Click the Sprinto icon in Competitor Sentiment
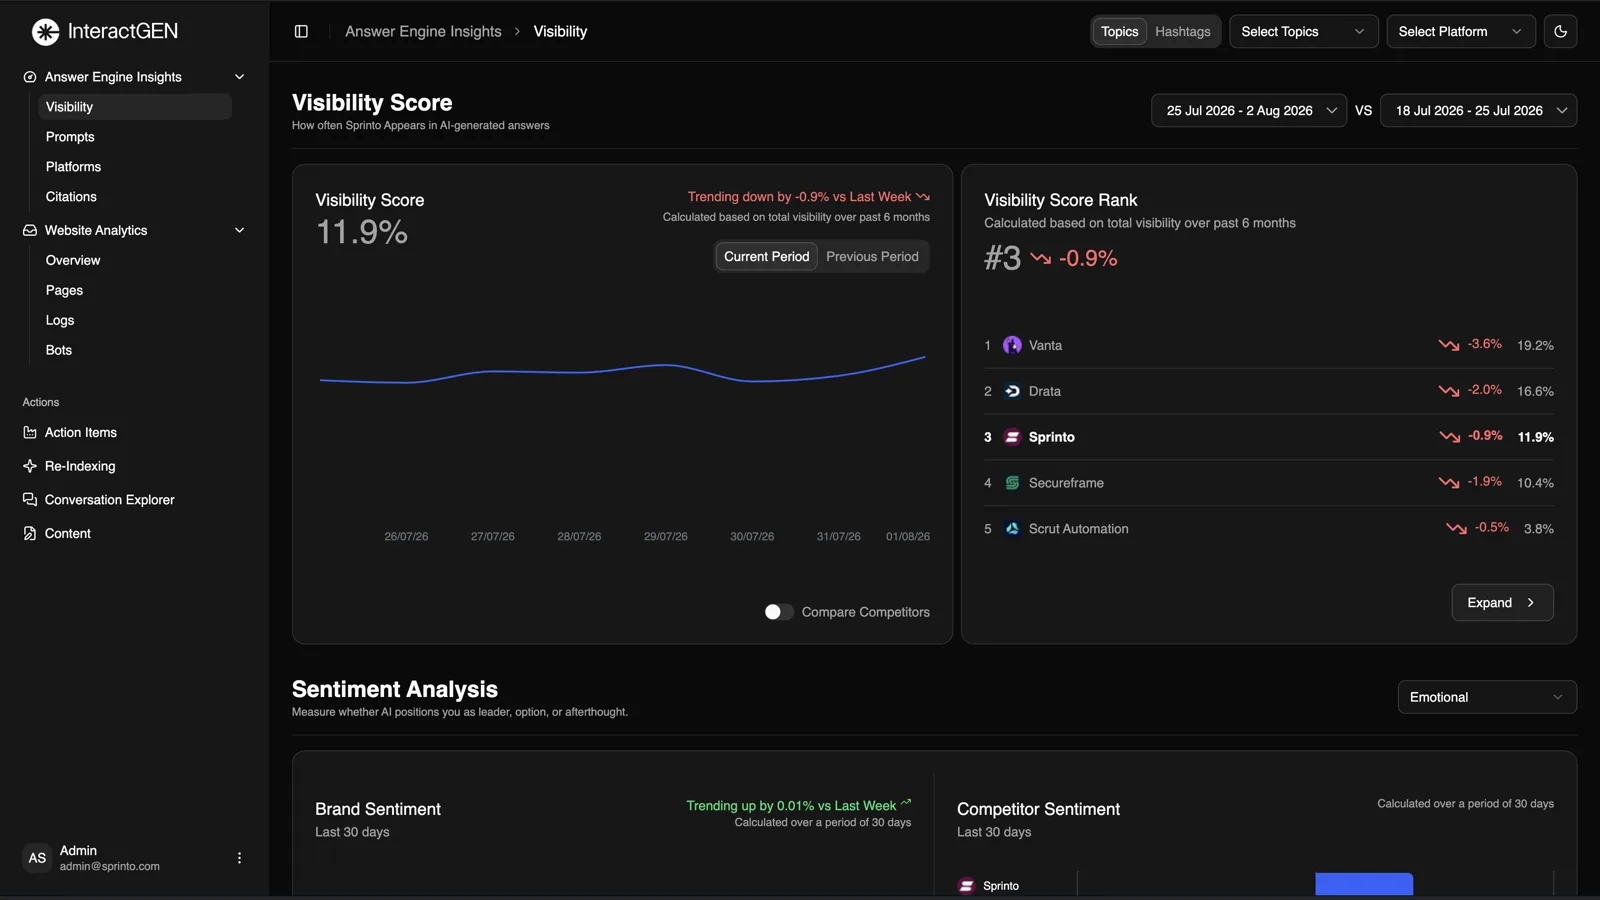The image size is (1600, 900). point(966,886)
